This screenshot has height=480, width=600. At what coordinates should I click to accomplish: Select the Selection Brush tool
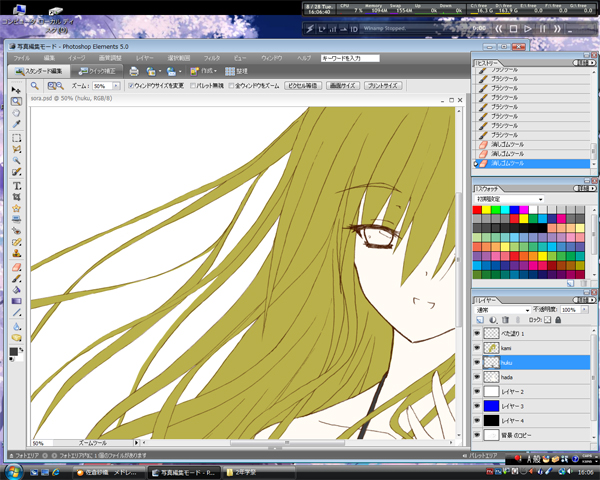point(16,172)
